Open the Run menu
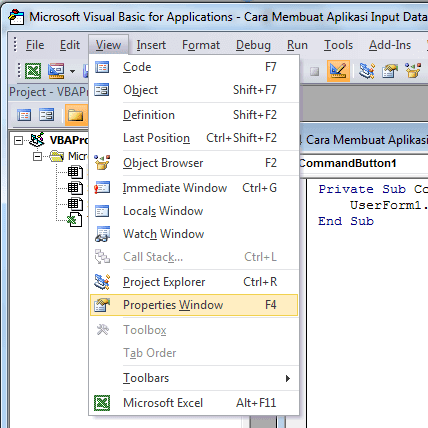 pos(297,45)
